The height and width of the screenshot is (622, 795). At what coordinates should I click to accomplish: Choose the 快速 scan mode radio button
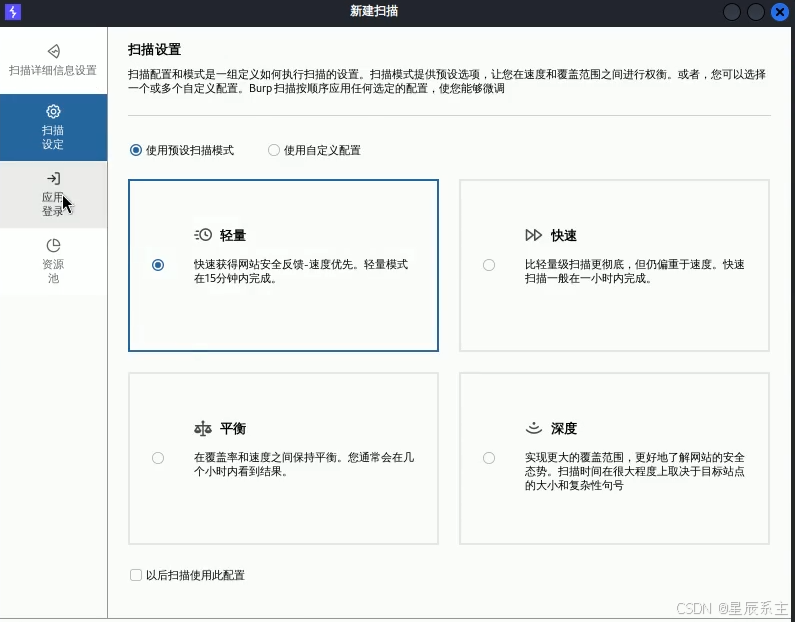pos(489,265)
